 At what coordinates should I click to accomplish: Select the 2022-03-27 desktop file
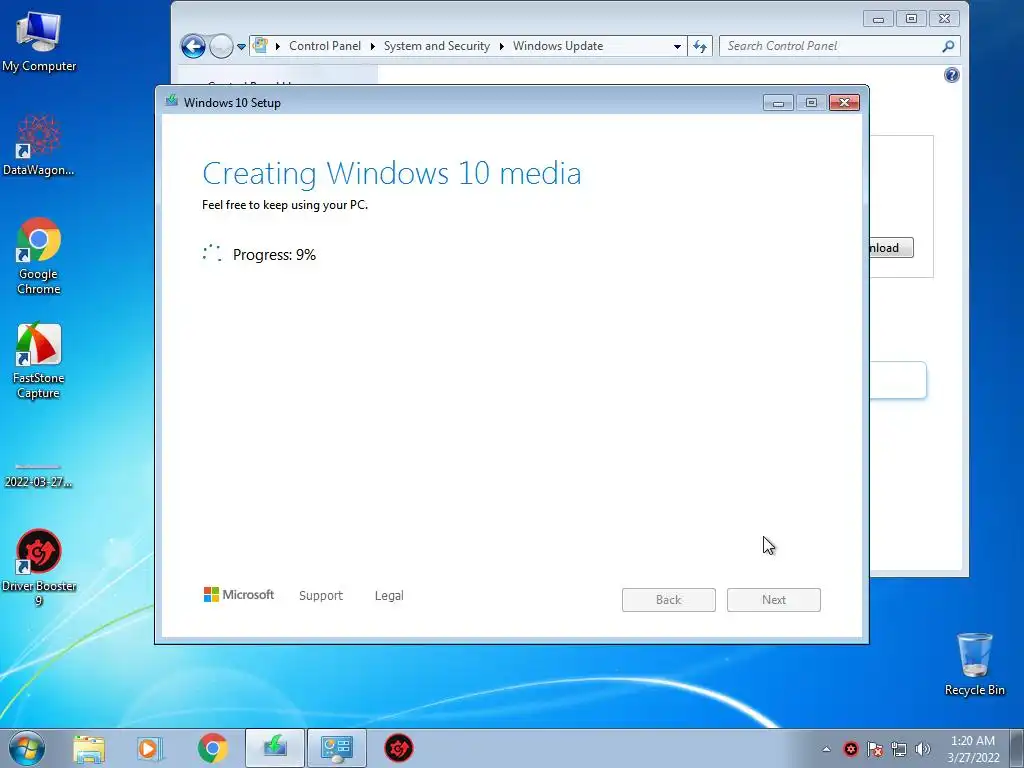click(38, 476)
